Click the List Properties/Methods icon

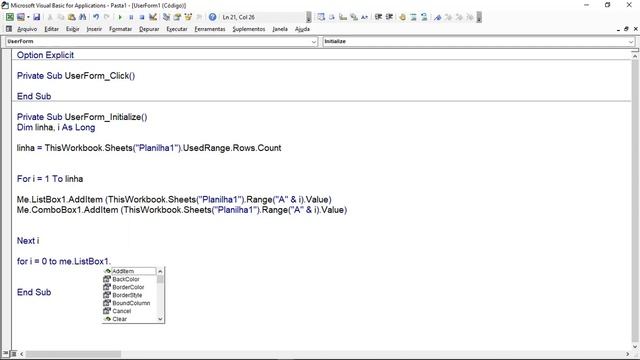[321, 17]
